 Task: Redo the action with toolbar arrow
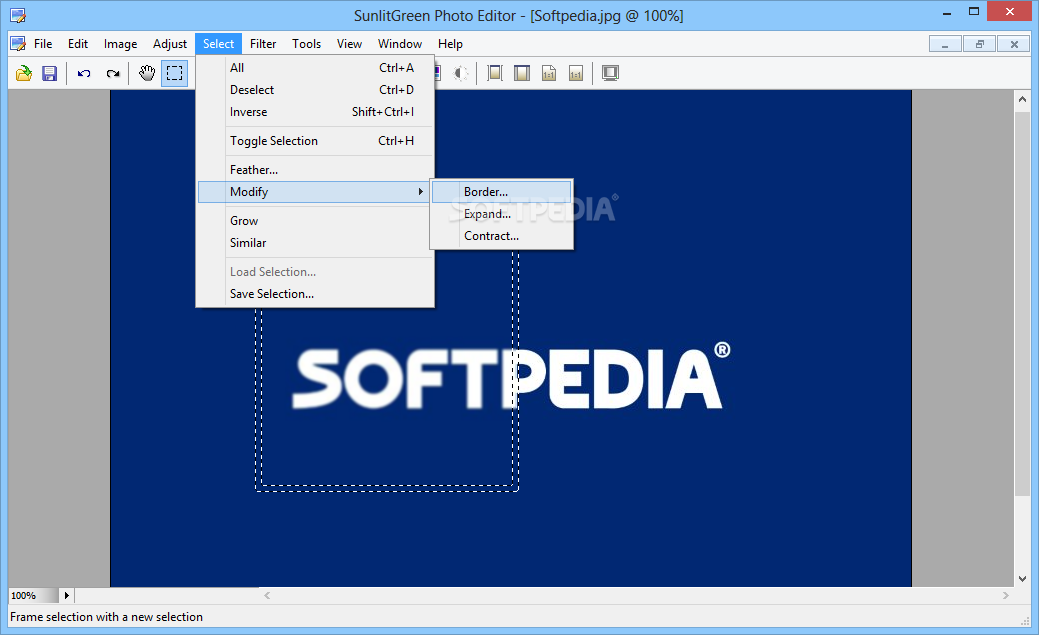113,73
